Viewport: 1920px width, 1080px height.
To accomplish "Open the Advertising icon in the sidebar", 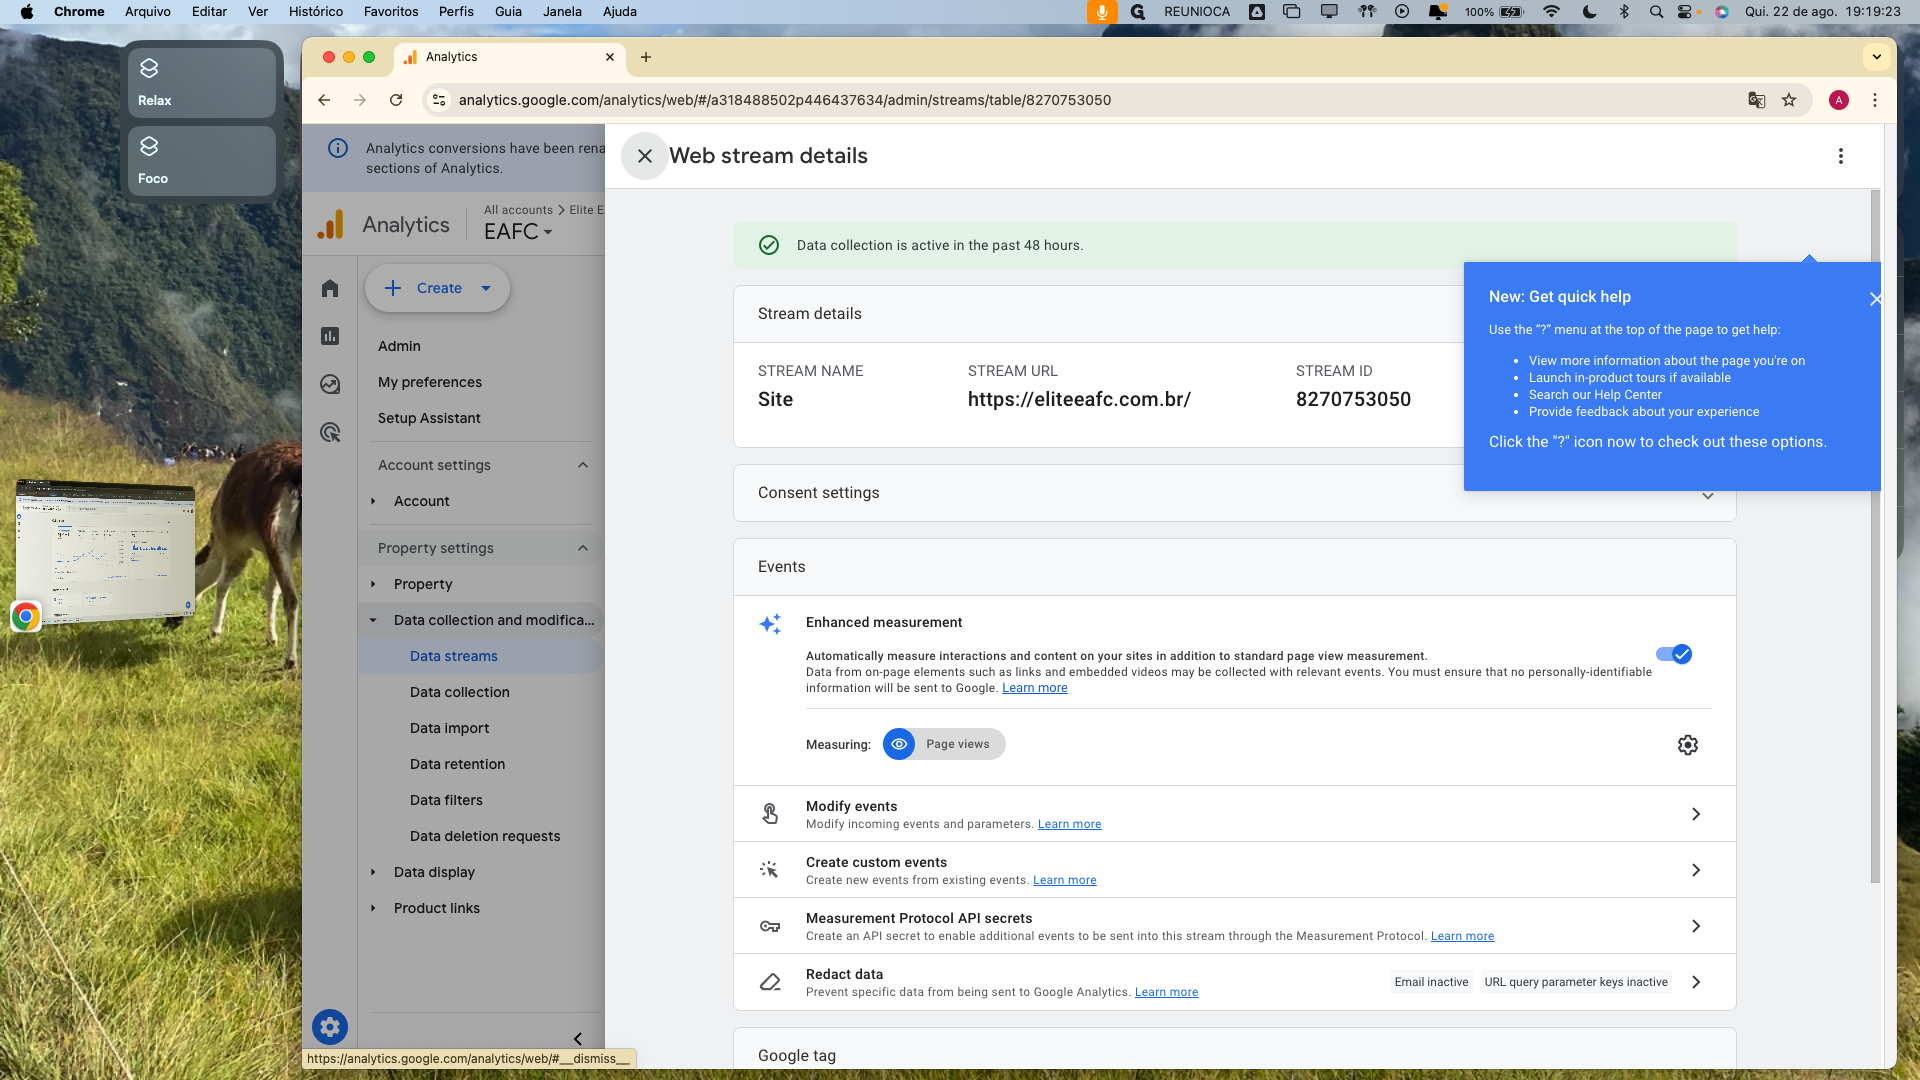I will tap(330, 432).
